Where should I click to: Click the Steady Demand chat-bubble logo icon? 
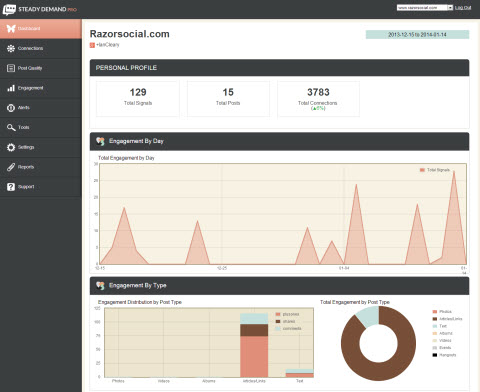[9, 9]
